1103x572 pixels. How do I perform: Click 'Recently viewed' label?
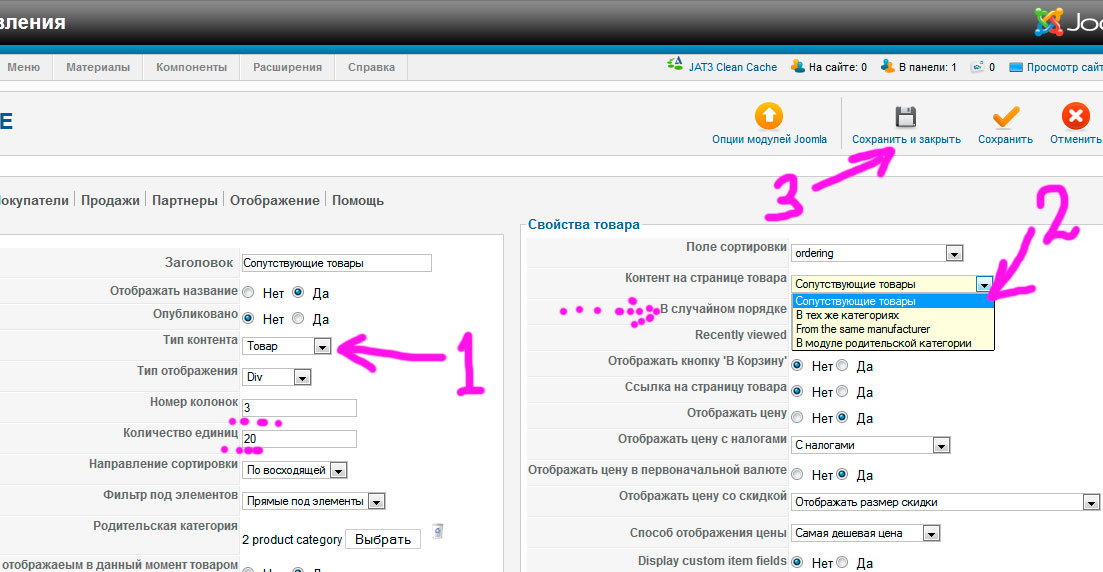[741, 335]
